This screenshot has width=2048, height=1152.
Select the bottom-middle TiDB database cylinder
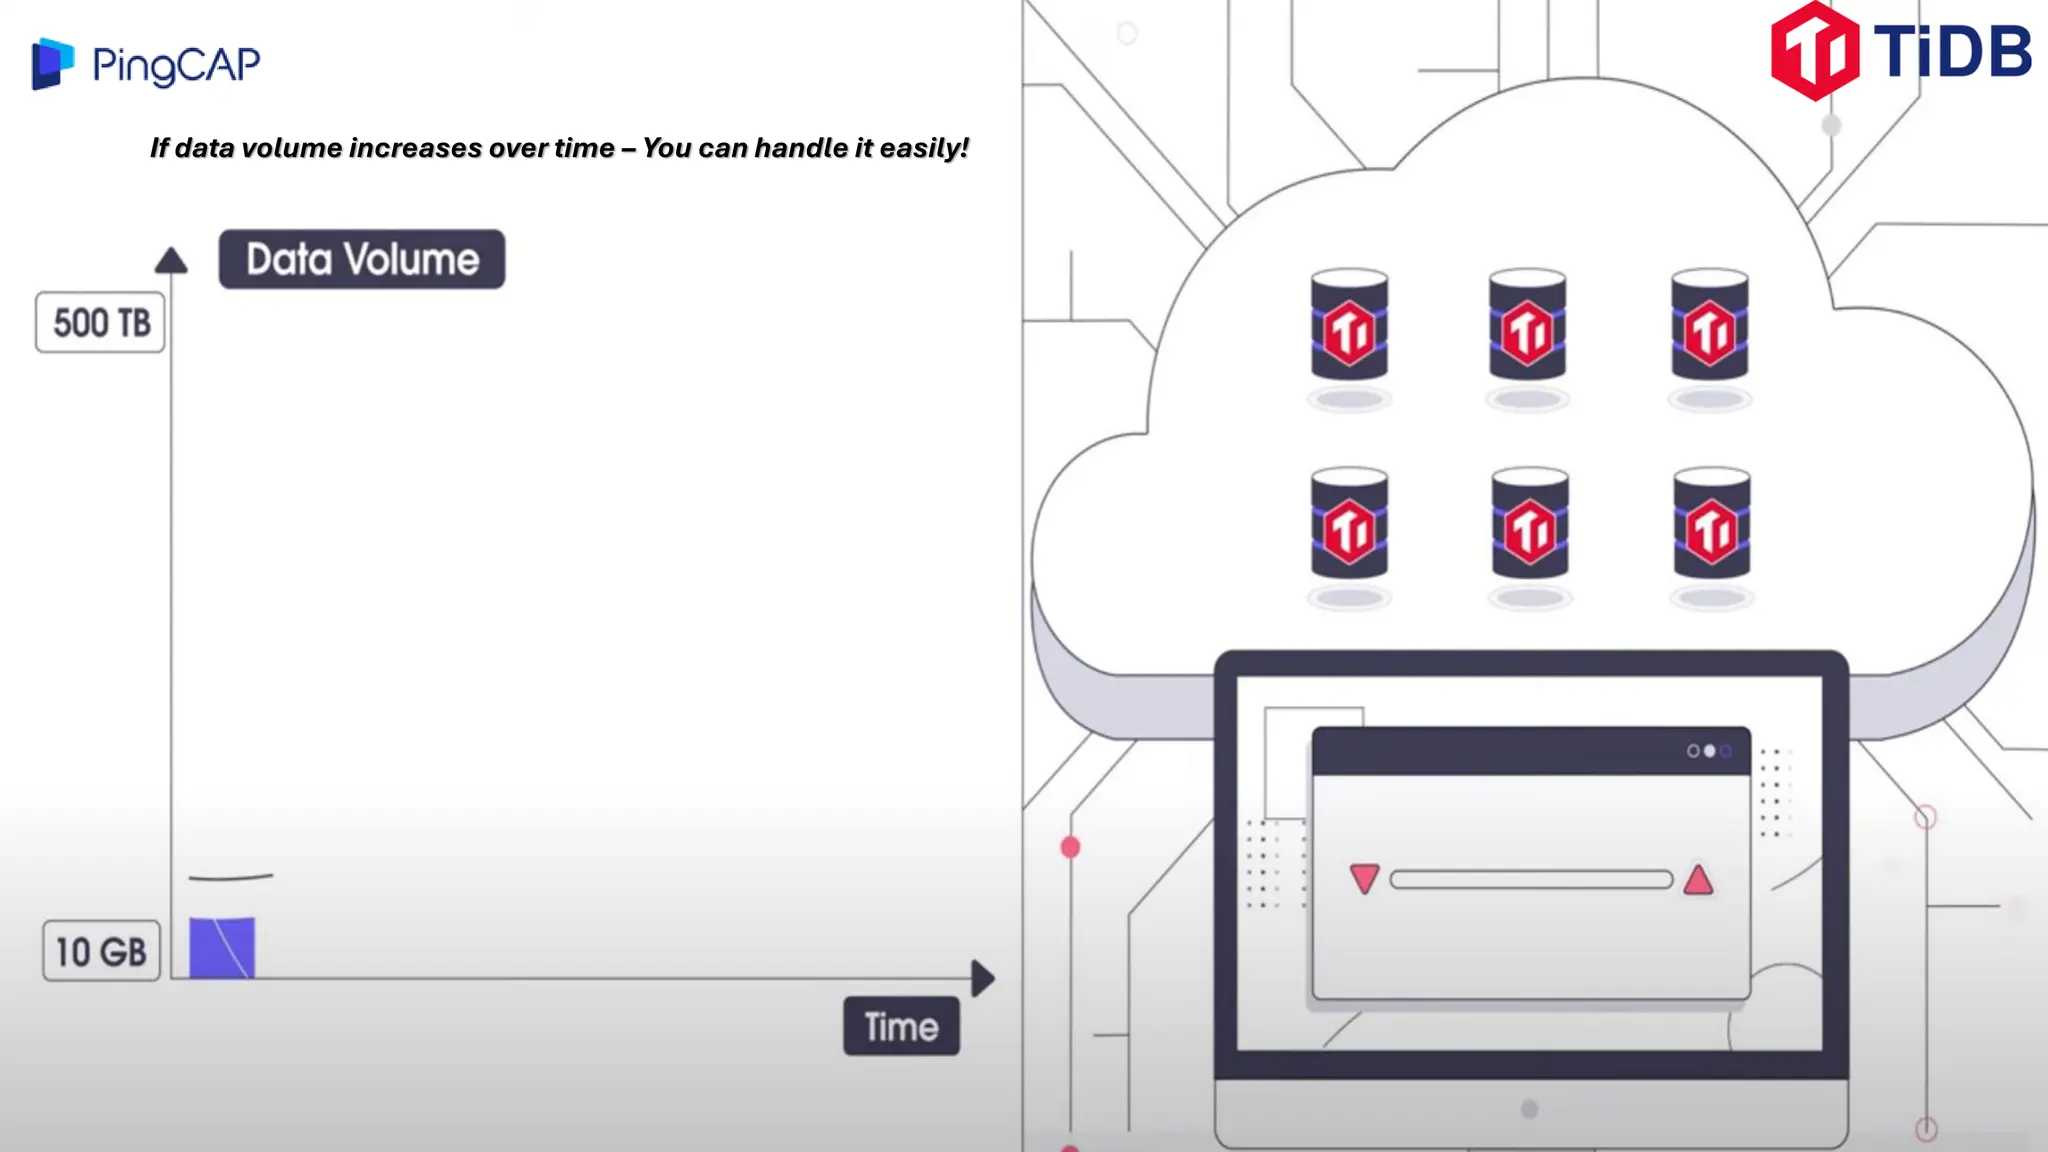tap(1530, 523)
